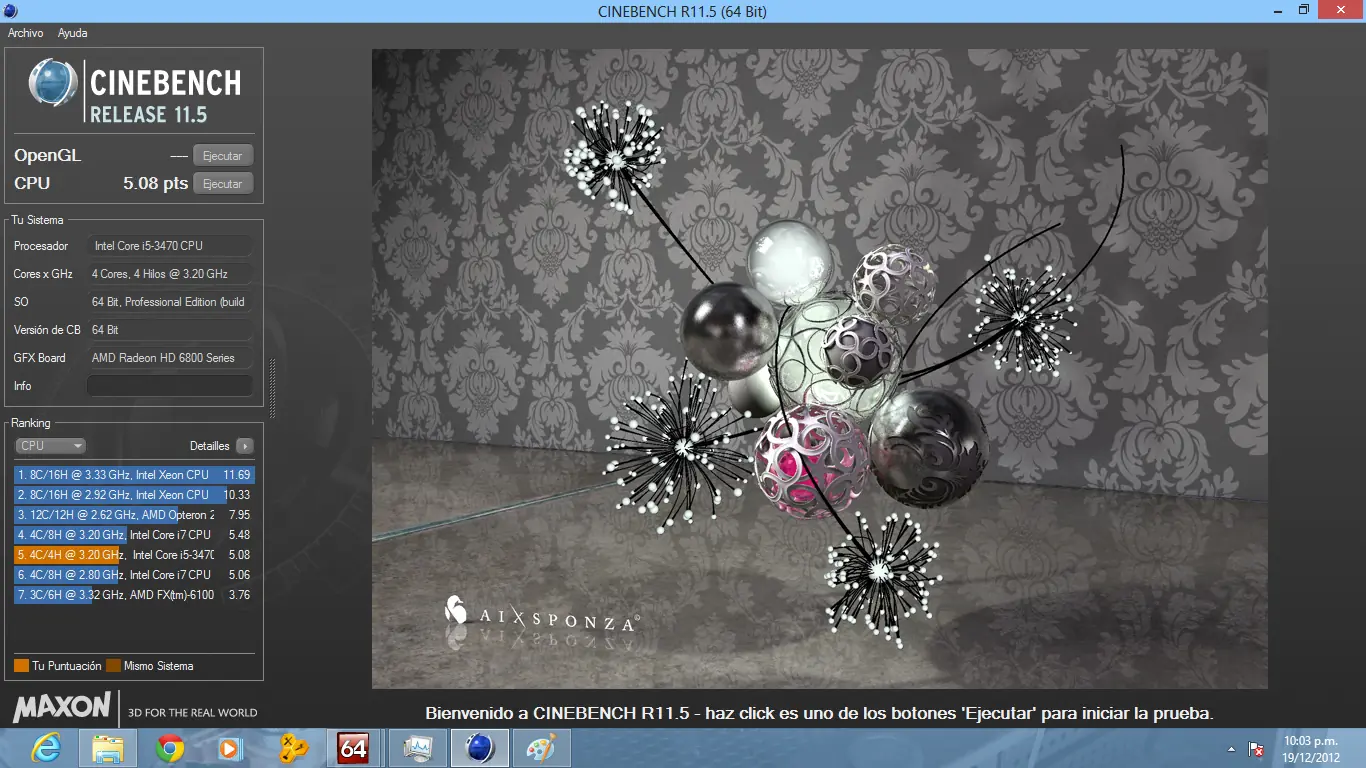Close the CINEBENCH window
This screenshot has width=1366, height=768.
pos(1341,10)
